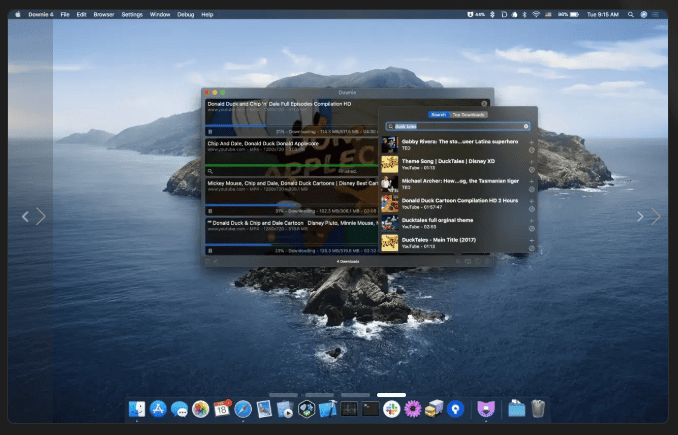Pause the Donald Duck & Chip and Dale Cartoon download
Image resolution: width=678 pixels, height=435 pixels.
point(210,251)
